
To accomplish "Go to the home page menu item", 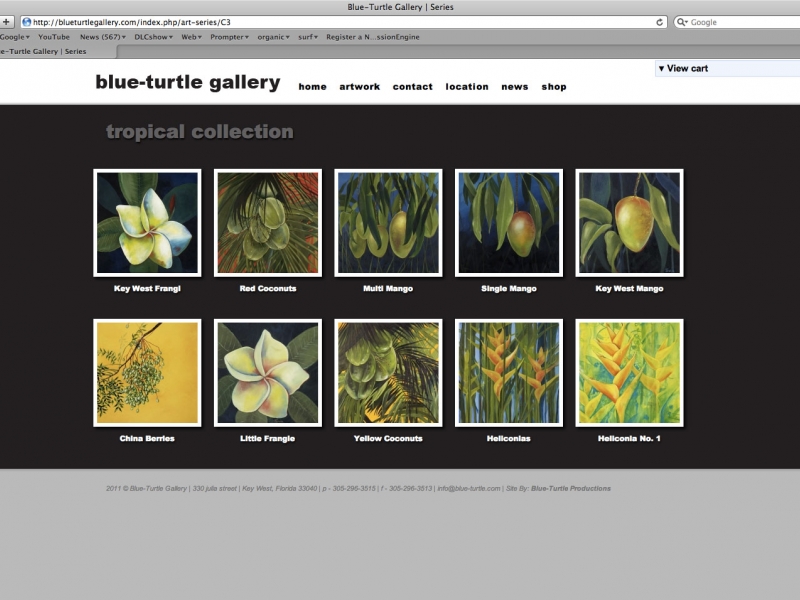I will (x=312, y=87).
